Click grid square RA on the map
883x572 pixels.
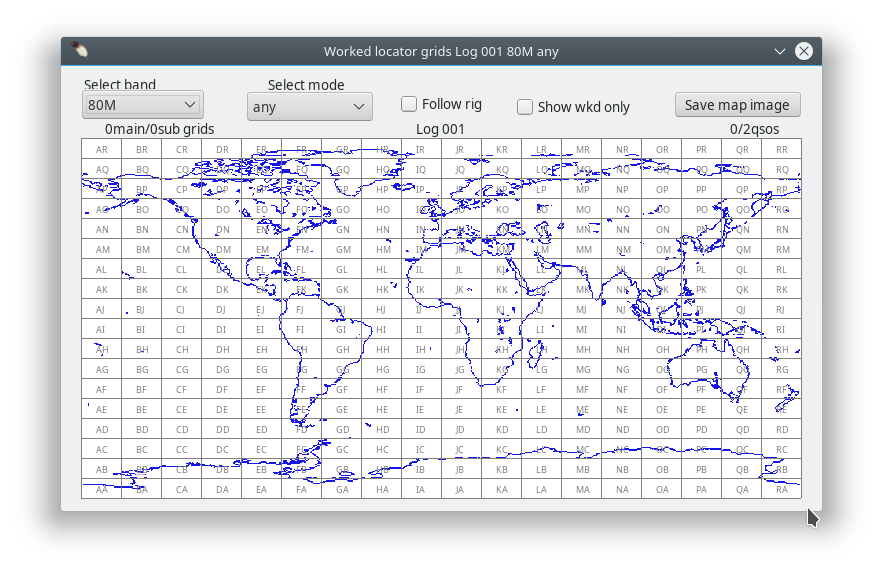(x=782, y=489)
